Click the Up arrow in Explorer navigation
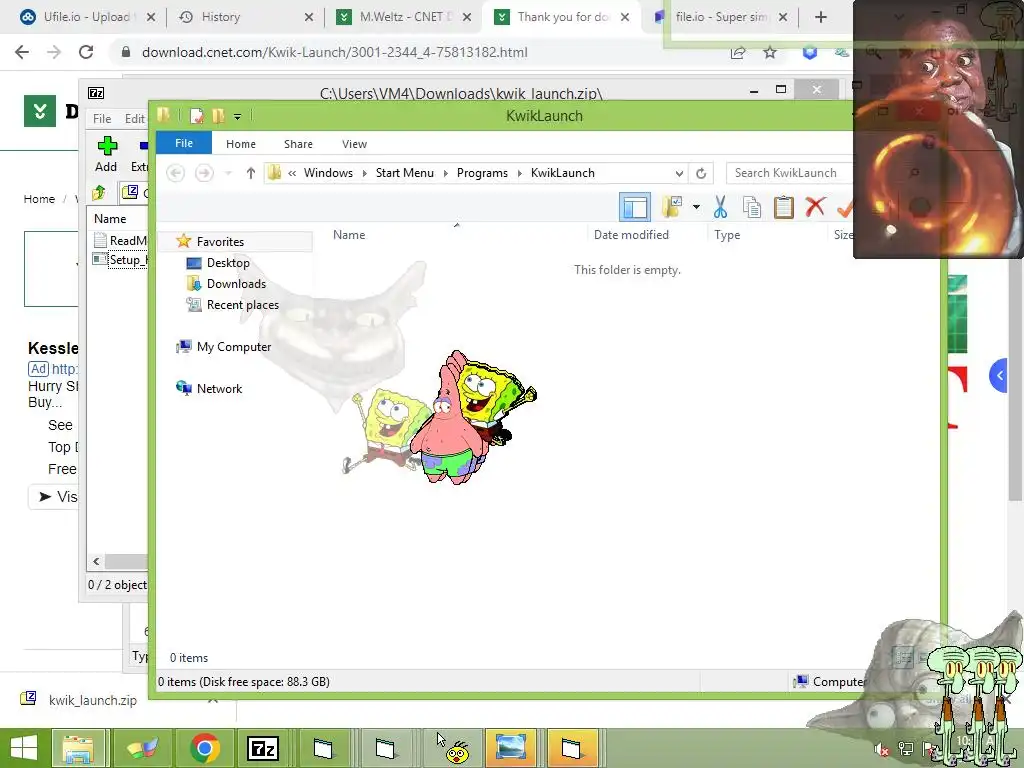This screenshot has width=1024, height=768. tap(251, 173)
